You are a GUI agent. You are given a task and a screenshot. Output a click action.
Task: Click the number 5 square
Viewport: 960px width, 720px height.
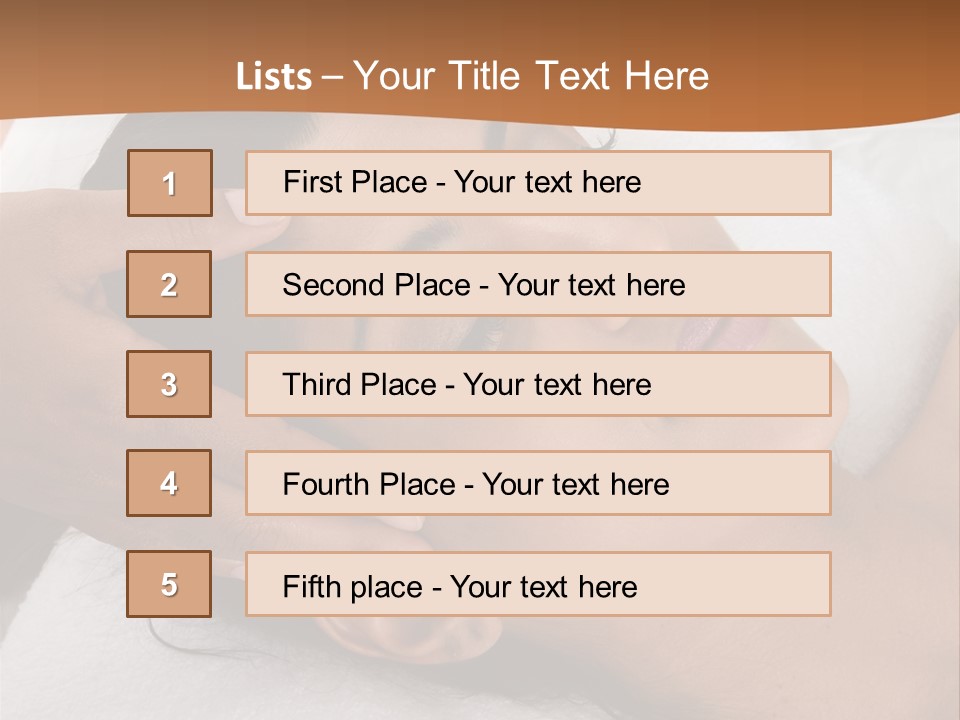point(169,584)
